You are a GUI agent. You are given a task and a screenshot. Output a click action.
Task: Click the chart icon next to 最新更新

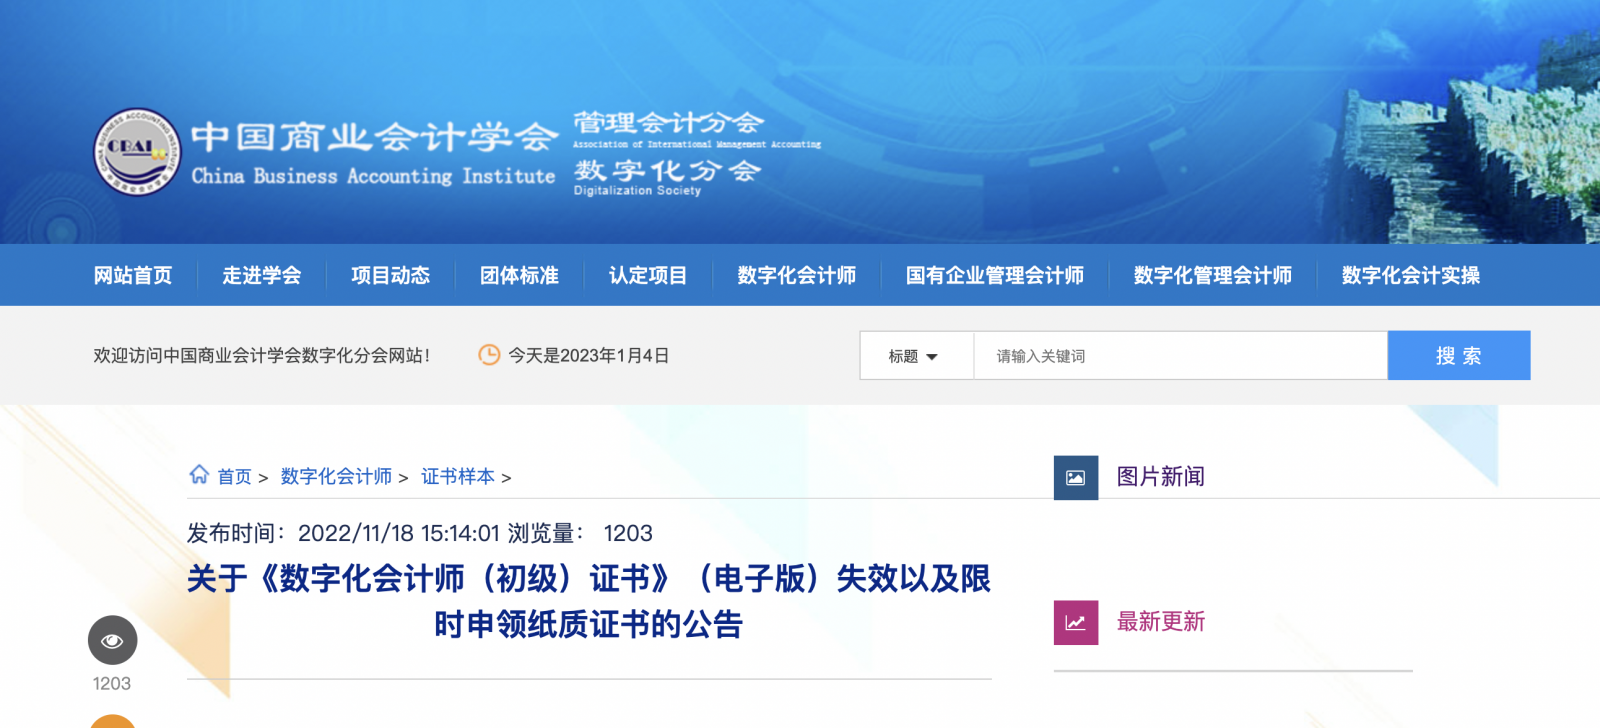tap(1076, 622)
